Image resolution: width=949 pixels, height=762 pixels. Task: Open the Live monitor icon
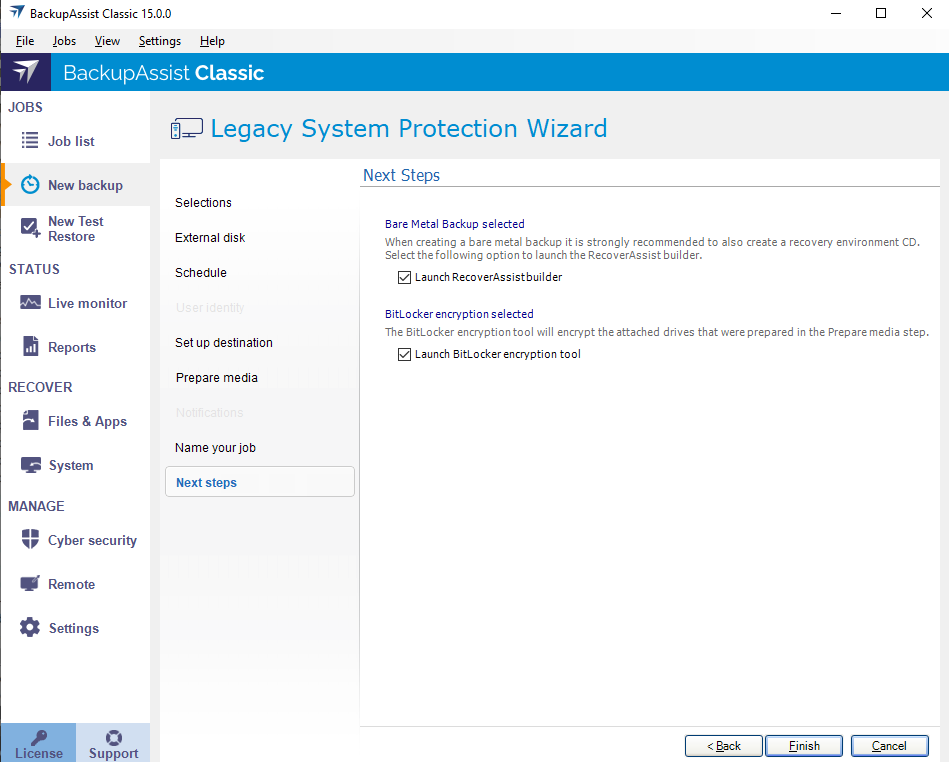[30, 303]
